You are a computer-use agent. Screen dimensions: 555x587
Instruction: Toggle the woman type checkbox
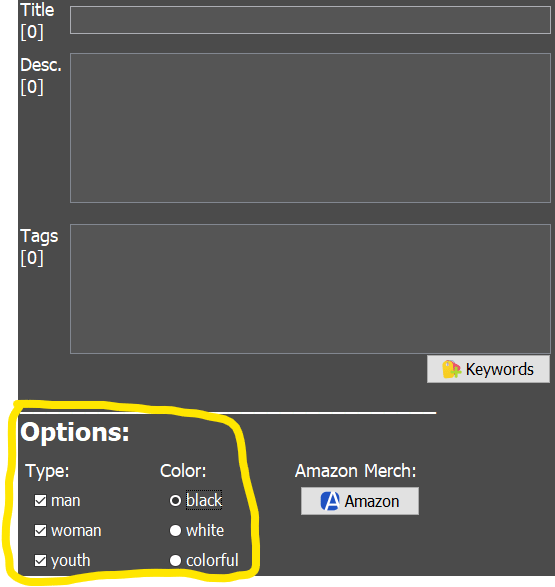coord(40,530)
